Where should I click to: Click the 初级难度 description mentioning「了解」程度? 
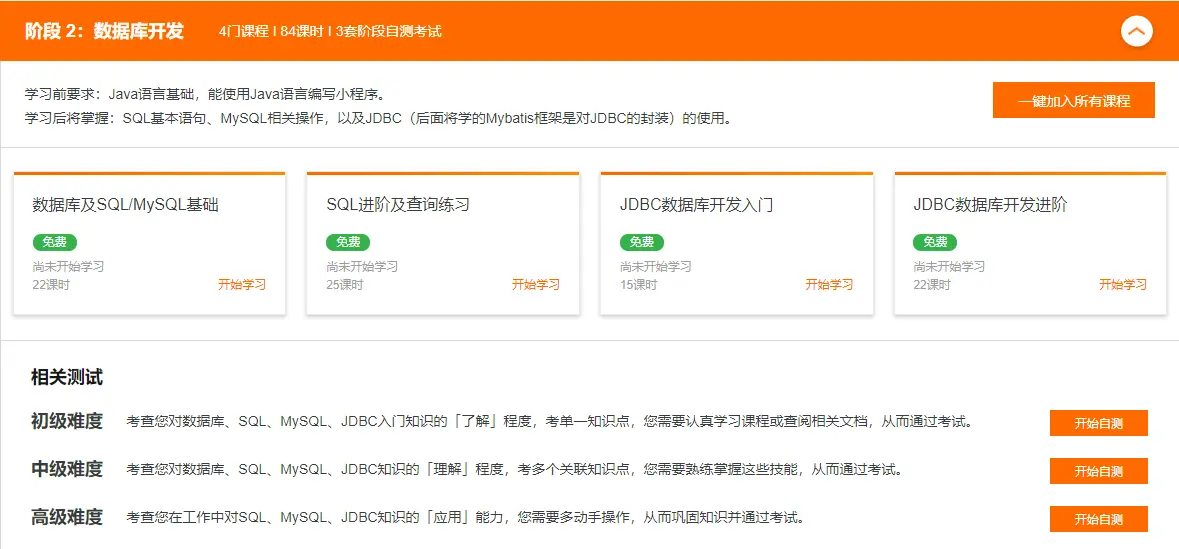(550, 421)
